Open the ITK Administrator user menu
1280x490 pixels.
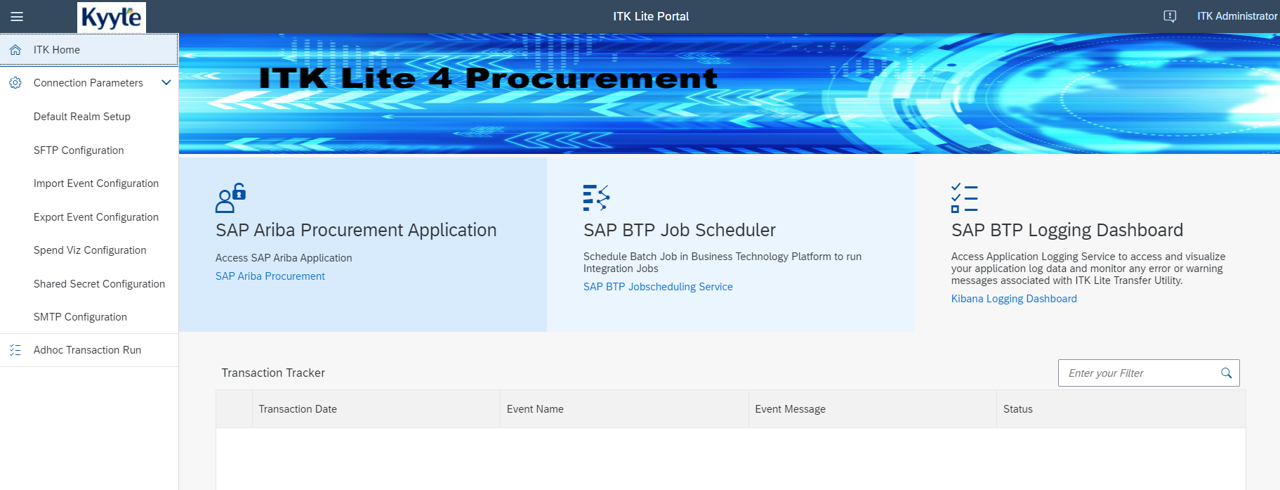pyautogui.click(x=1237, y=16)
